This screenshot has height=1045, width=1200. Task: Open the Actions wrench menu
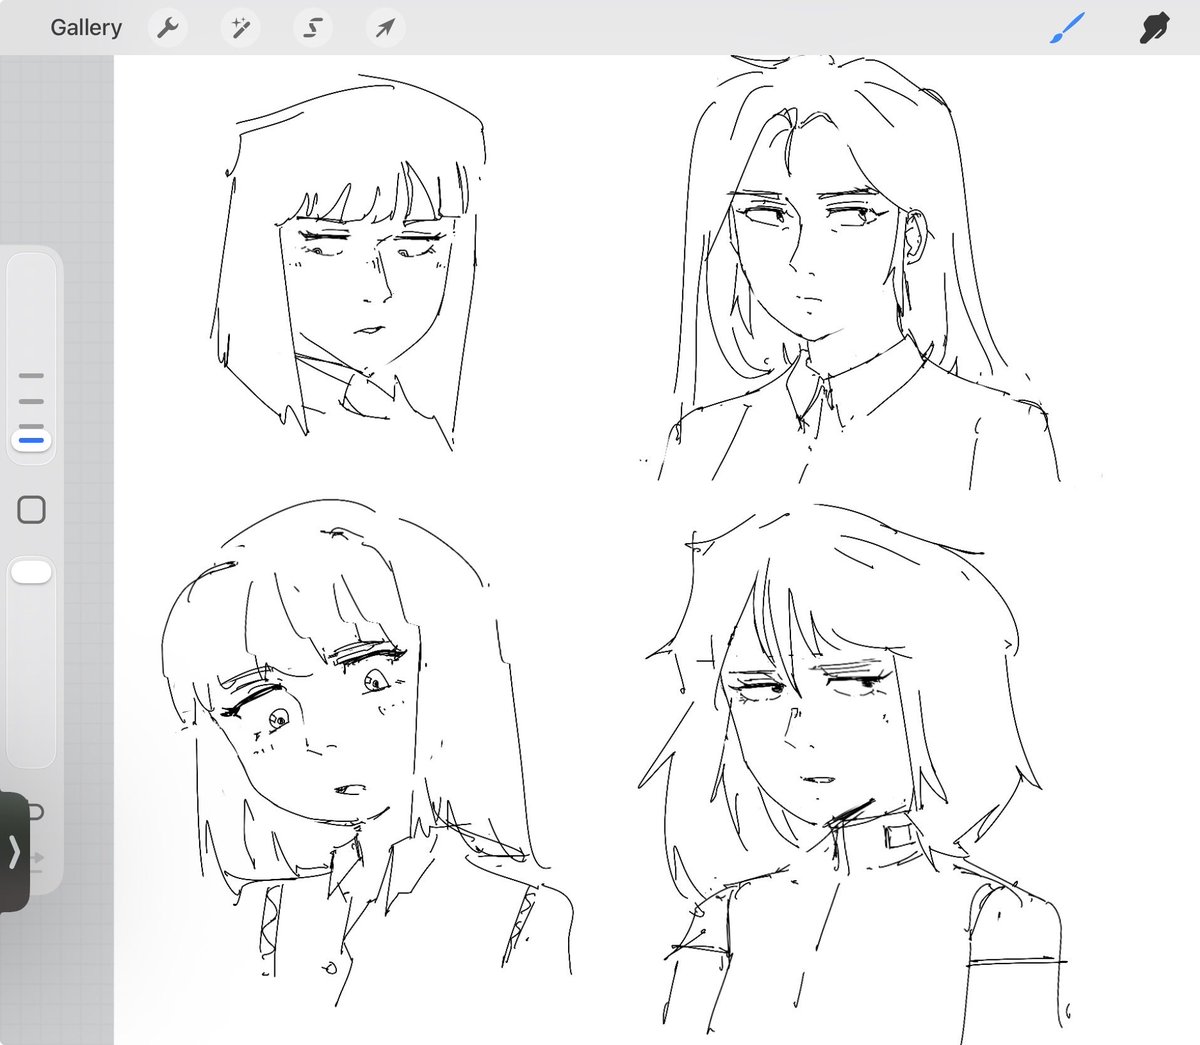point(168,28)
